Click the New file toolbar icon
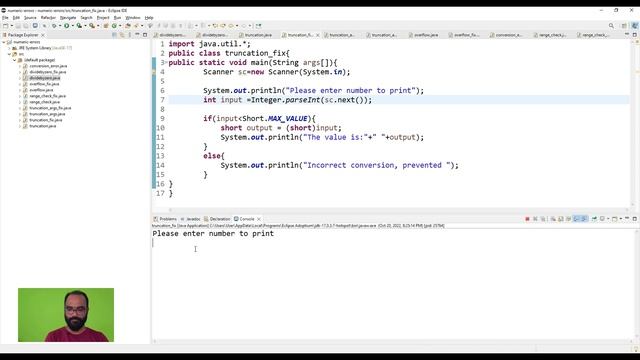The height and width of the screenshot is (360, 640). tap(5, 26)
